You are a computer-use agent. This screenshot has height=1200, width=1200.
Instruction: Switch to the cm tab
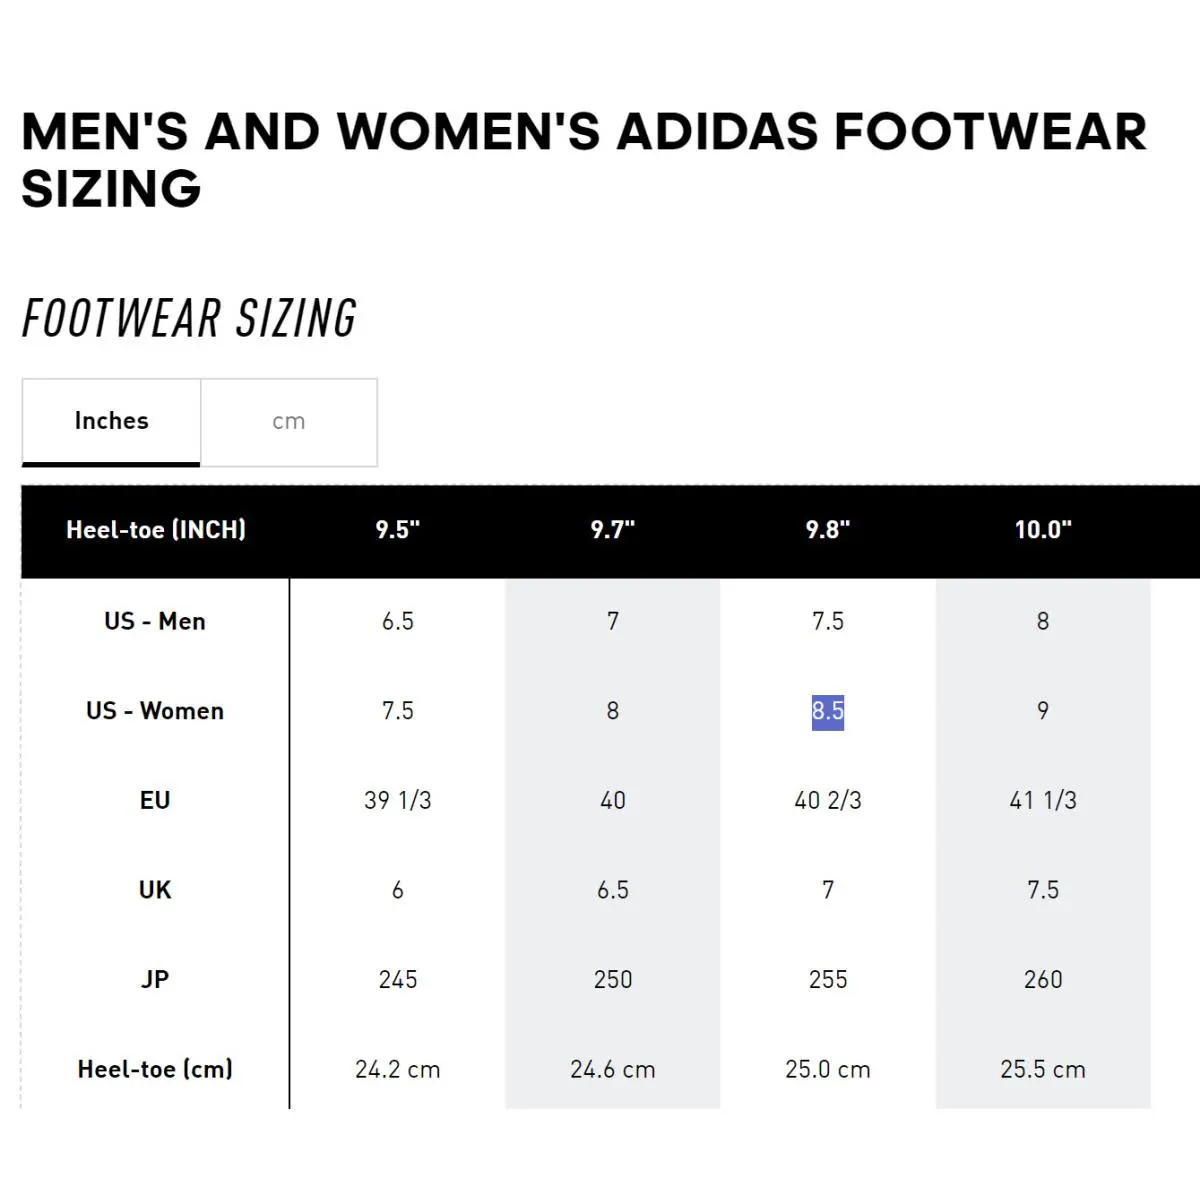[289, 421]
